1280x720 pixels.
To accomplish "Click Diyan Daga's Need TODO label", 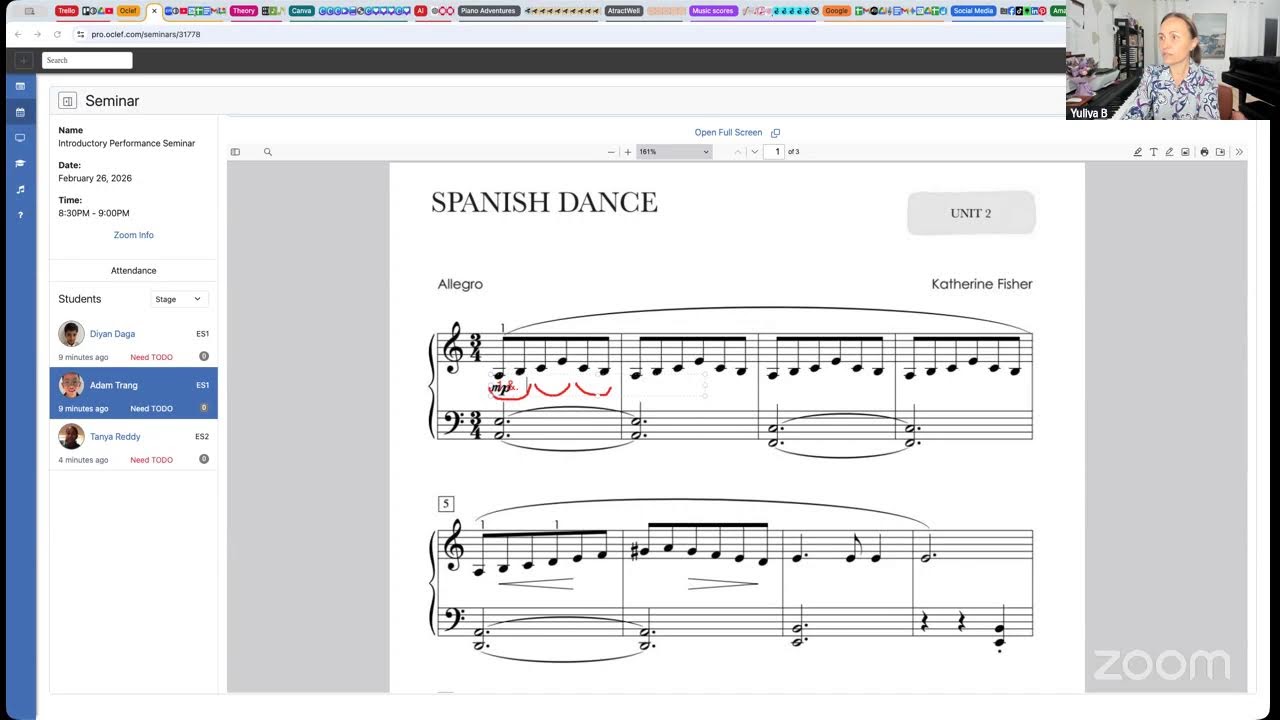I will pos(151,357).
